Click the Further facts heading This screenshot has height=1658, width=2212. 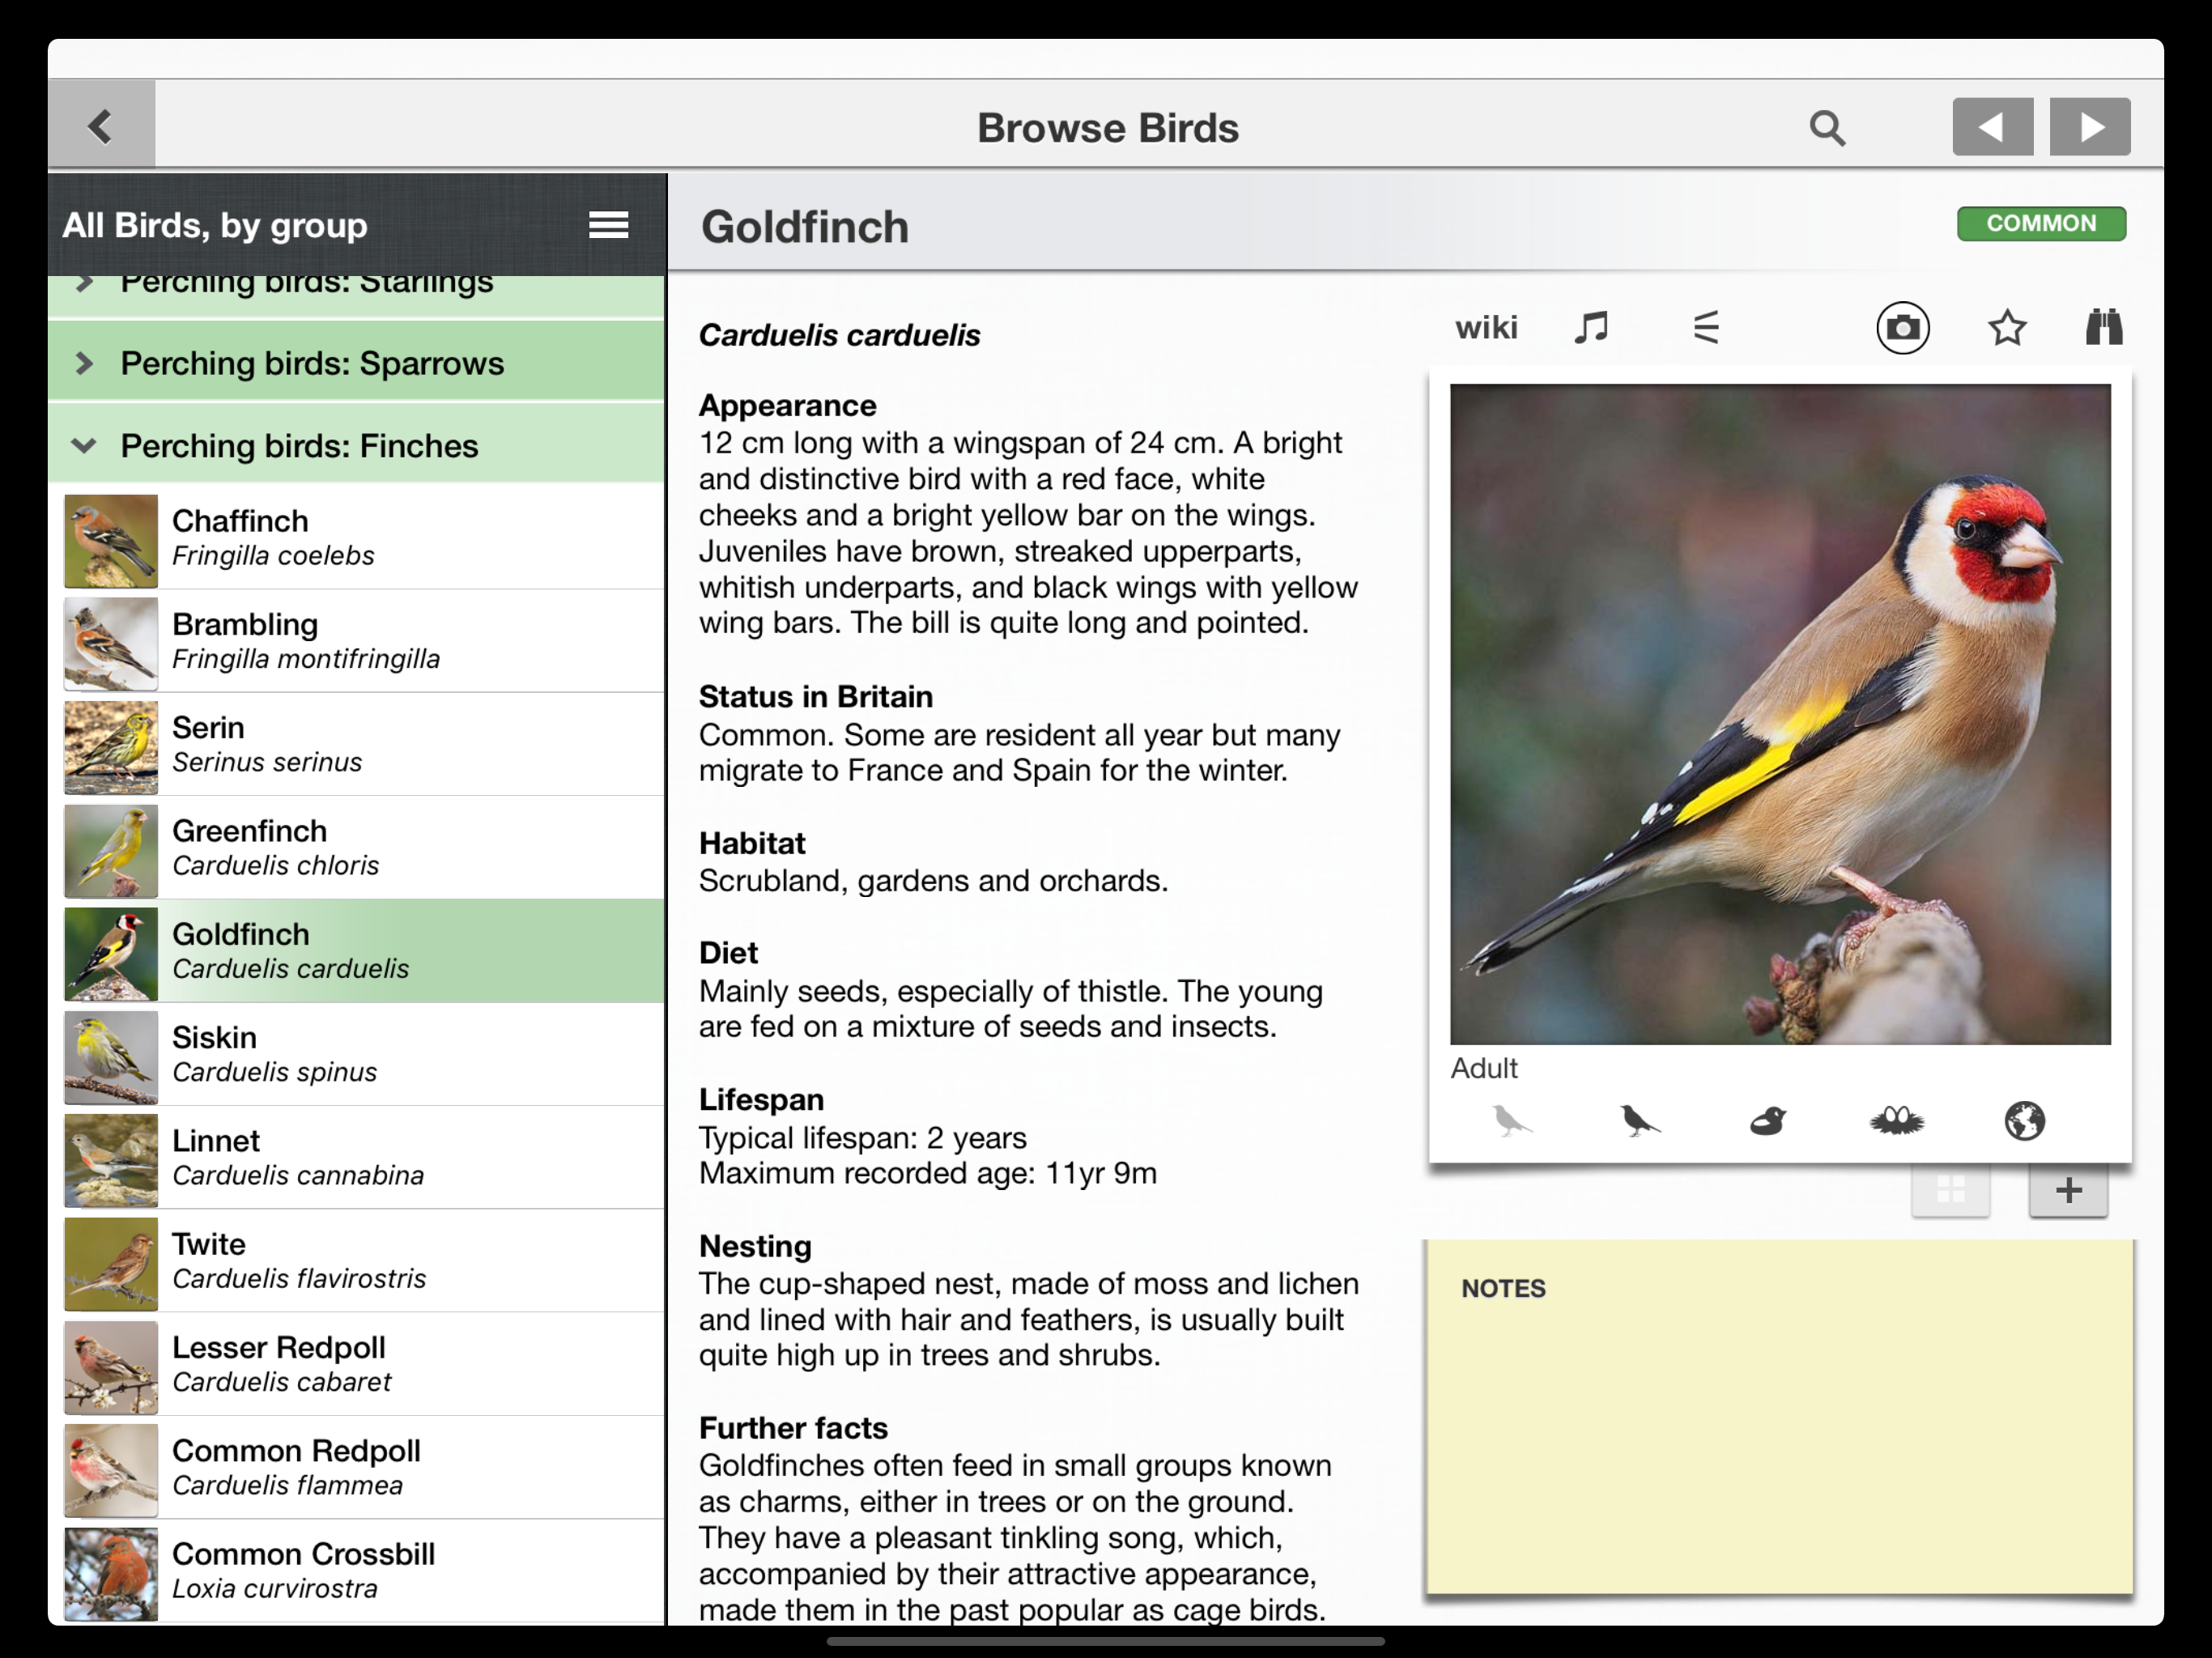[793, 1428]
